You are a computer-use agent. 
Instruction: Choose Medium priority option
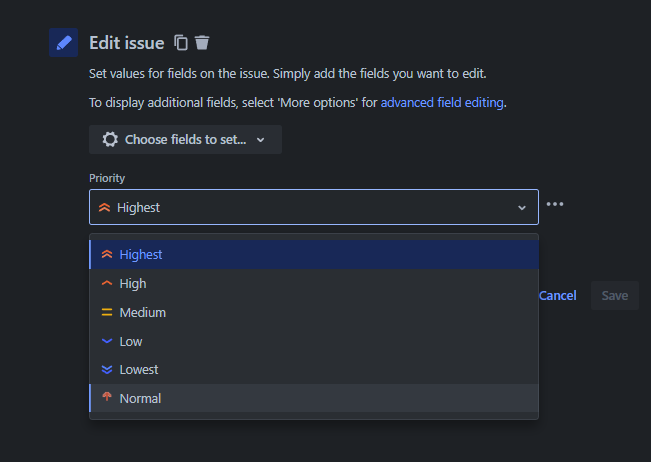(x=143, y=312)
